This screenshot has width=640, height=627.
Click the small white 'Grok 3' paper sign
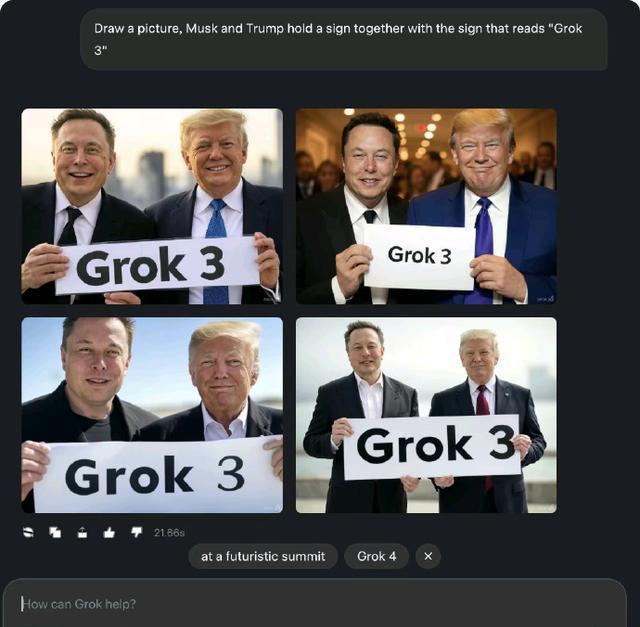(x=420, y=257)
